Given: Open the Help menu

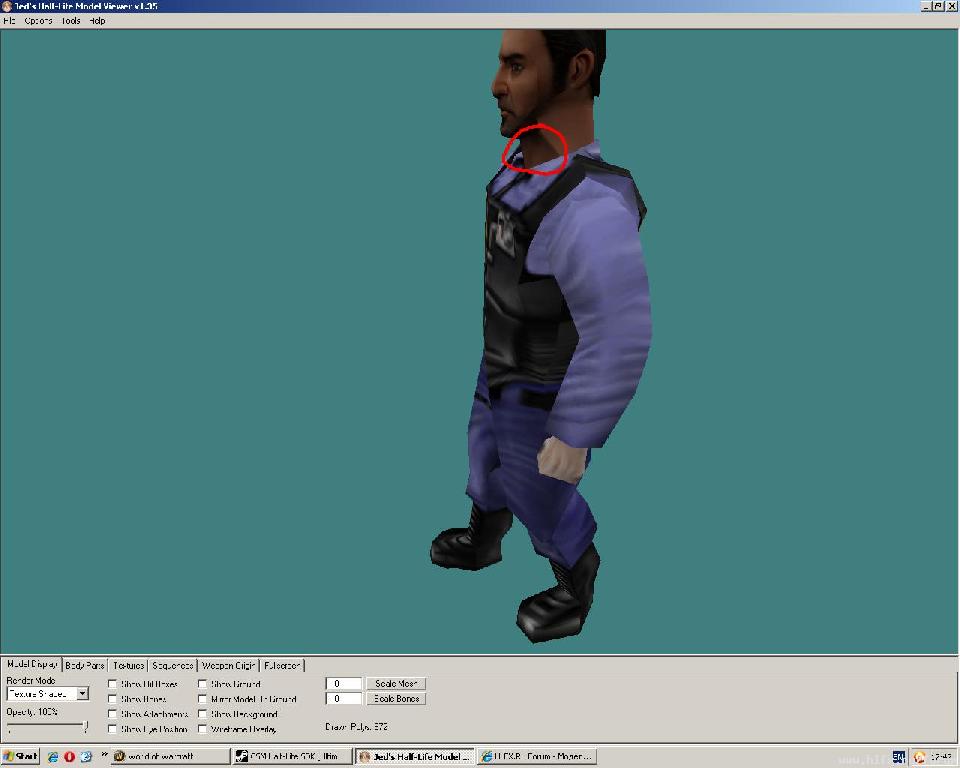Looking at the screenshot, I should [x=97, y=21].
